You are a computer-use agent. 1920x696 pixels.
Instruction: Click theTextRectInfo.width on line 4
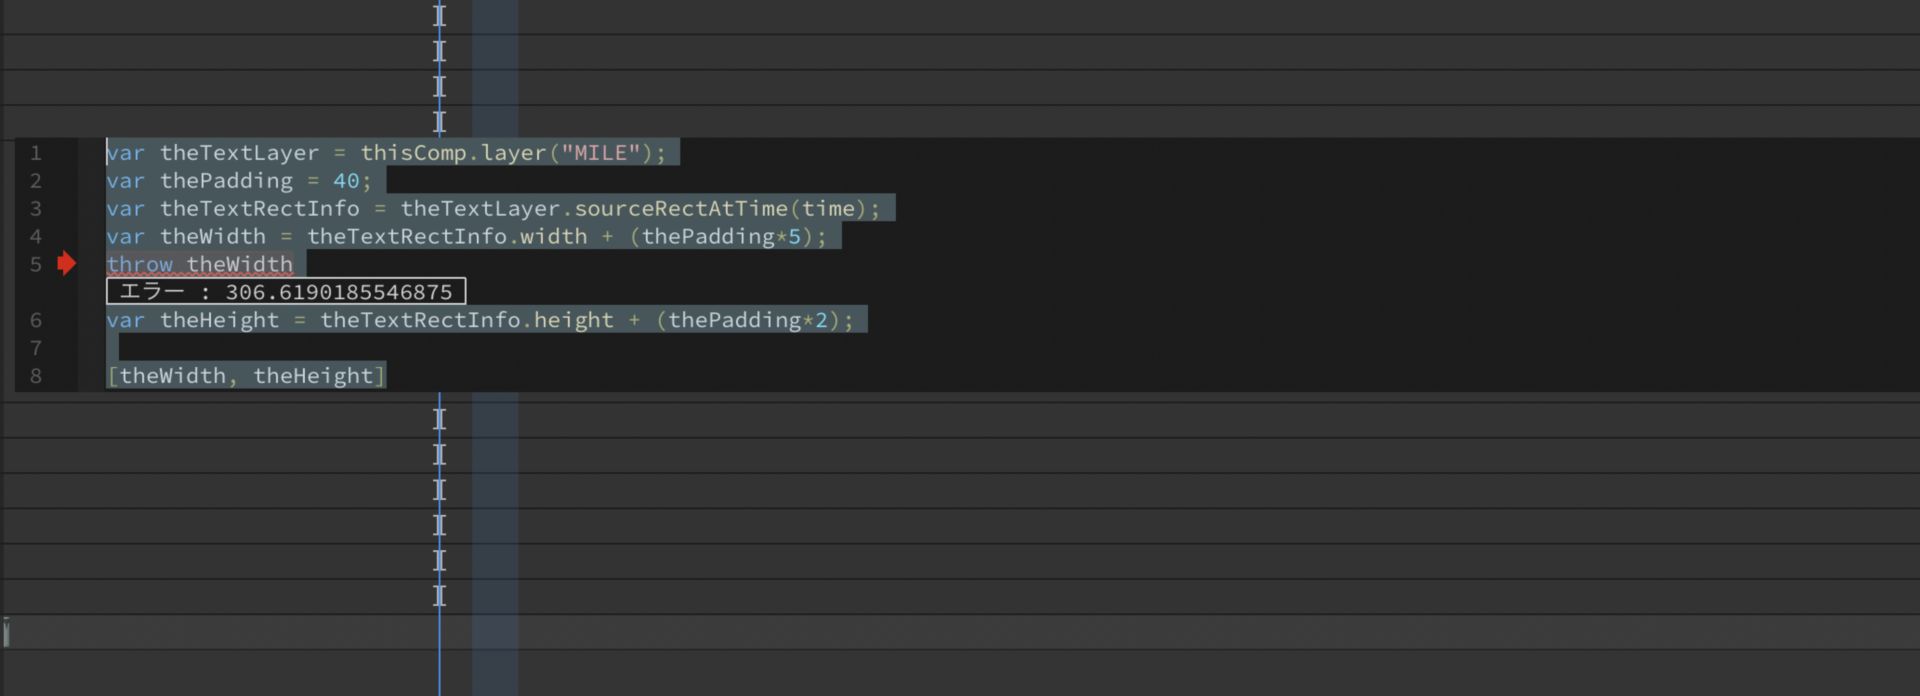click(x=446, y=237)
